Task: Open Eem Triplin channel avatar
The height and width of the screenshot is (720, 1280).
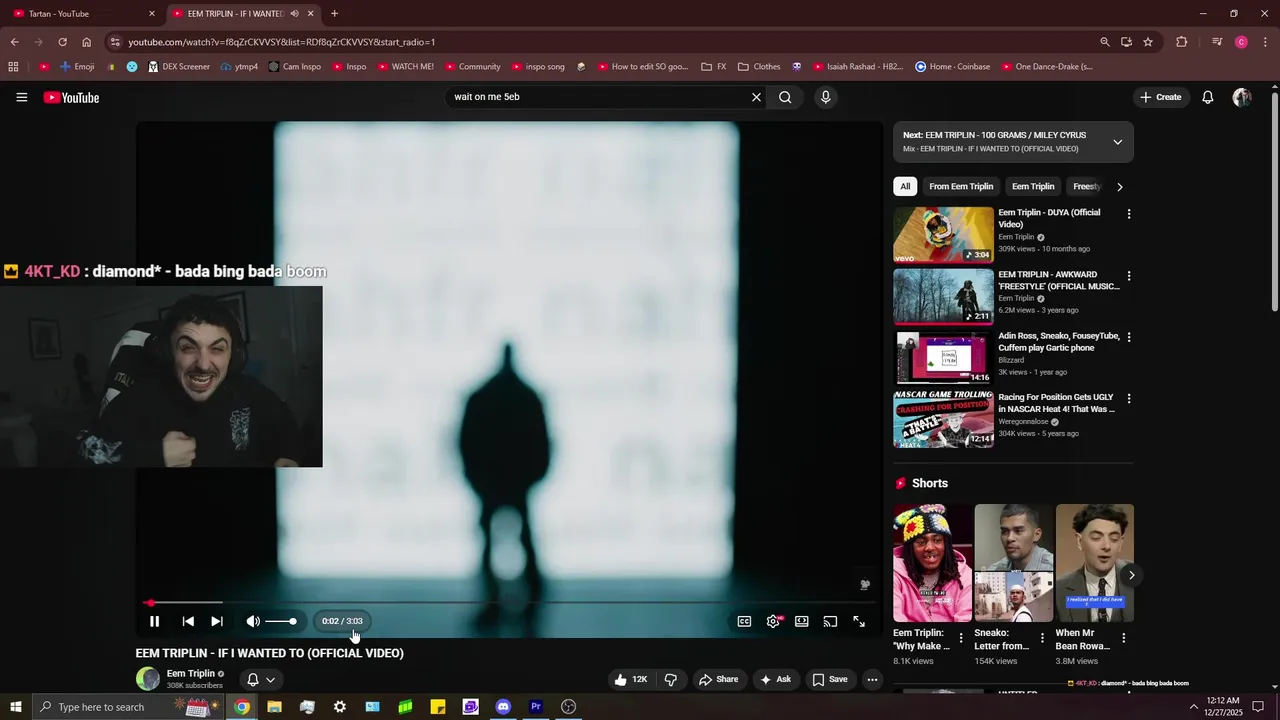Action: point(148,679)
